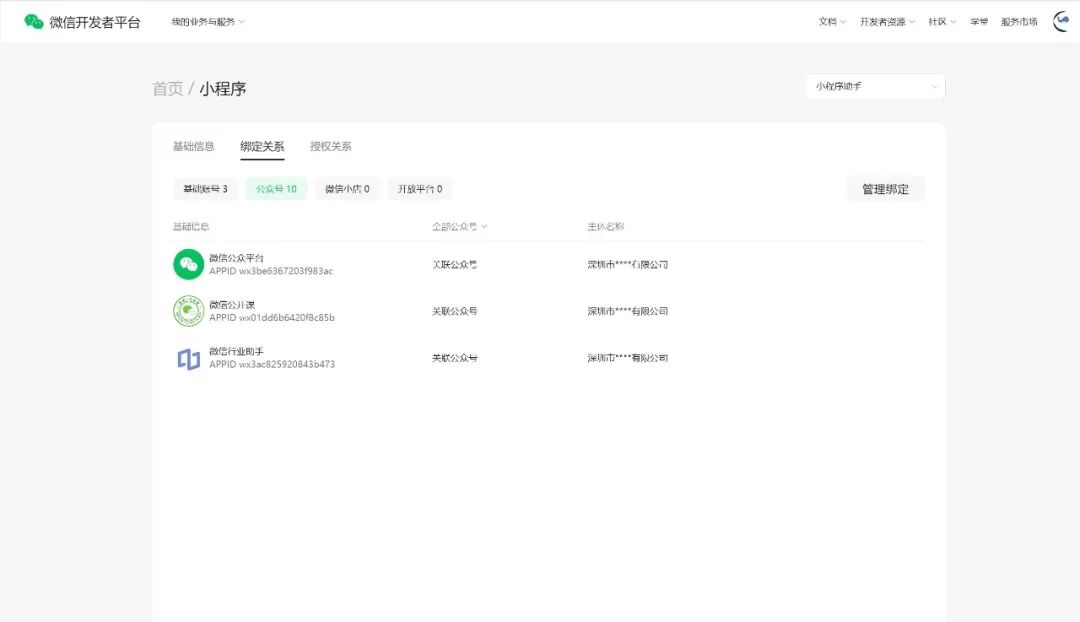1080x622 pixels.
Task: Click the 微信公开课 round account icon
Action: (x=189, y=311)
